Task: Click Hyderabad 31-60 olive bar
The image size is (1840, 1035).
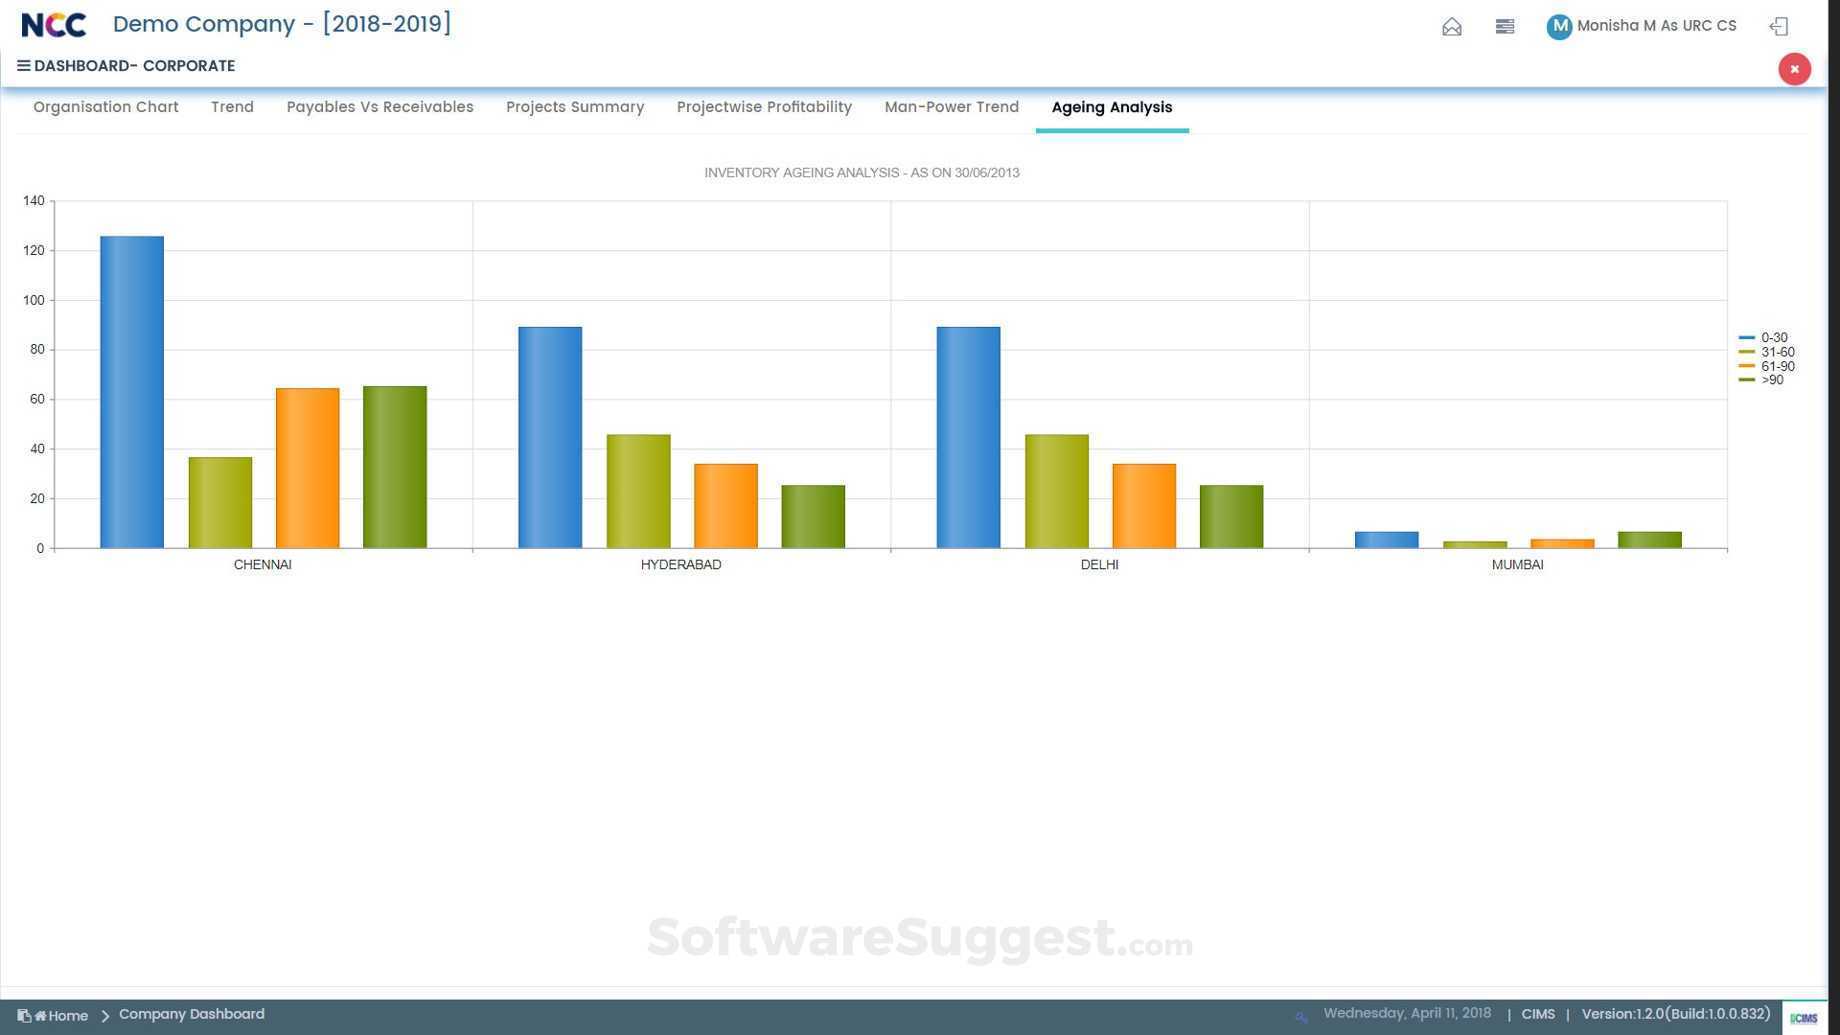Action: click(x=638, y=491)
